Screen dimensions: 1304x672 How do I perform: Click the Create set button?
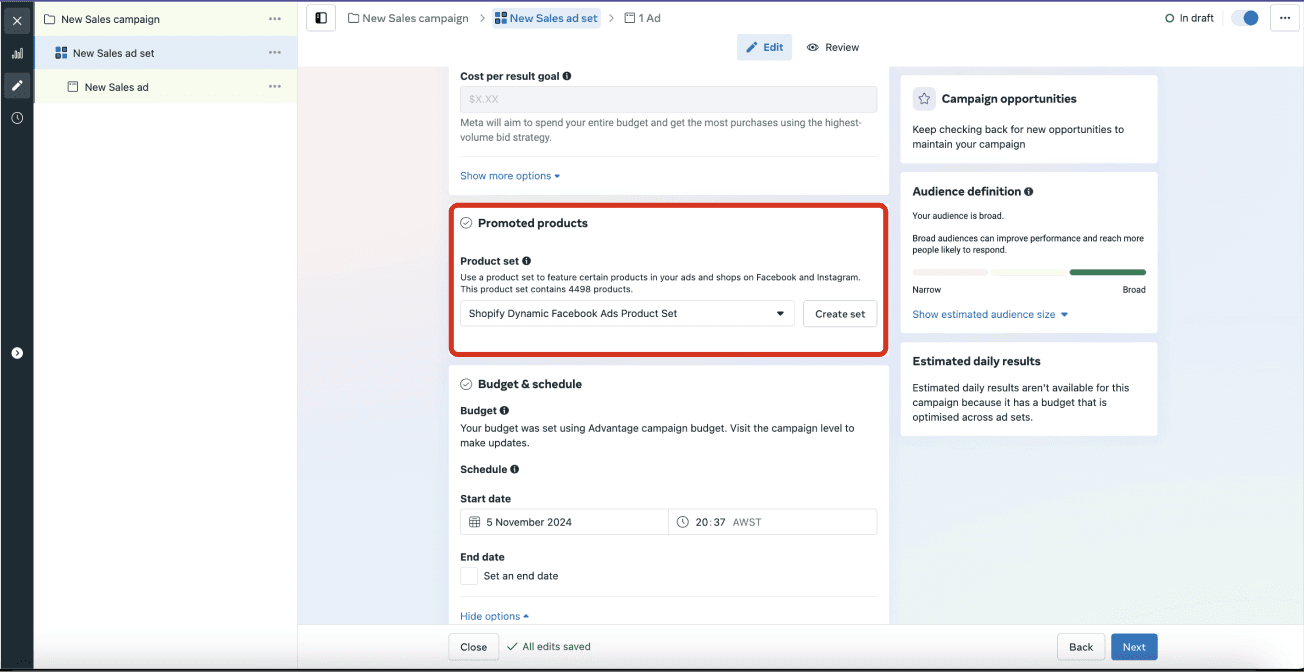click(x=840, y=313)
